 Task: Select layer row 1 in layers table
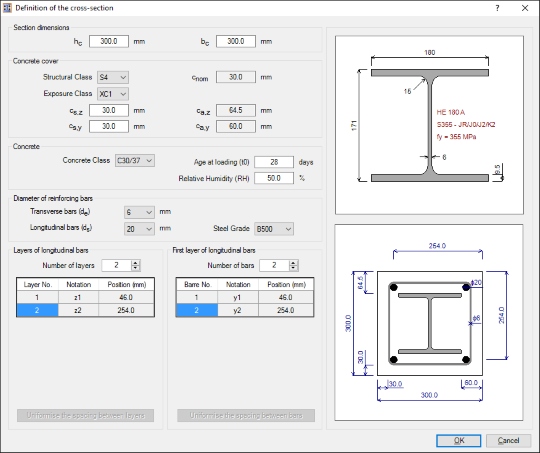[37, 297]
